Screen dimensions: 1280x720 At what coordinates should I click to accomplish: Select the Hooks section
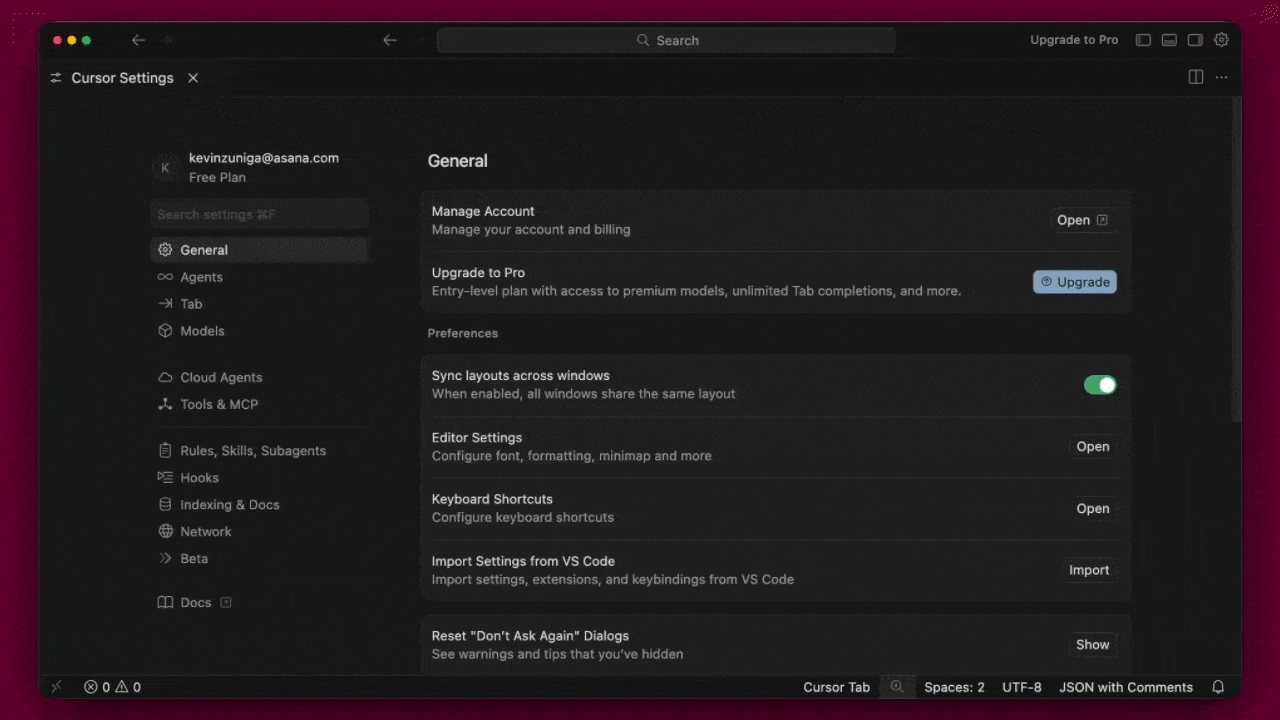click(x=260, y=478)
